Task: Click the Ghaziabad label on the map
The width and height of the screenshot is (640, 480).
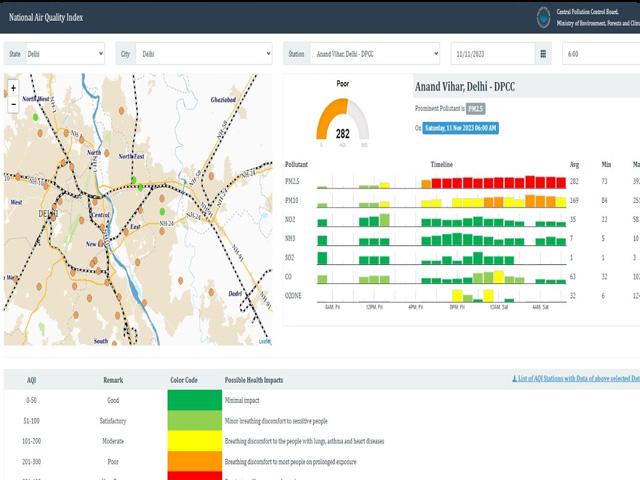Action: point(223,100)
